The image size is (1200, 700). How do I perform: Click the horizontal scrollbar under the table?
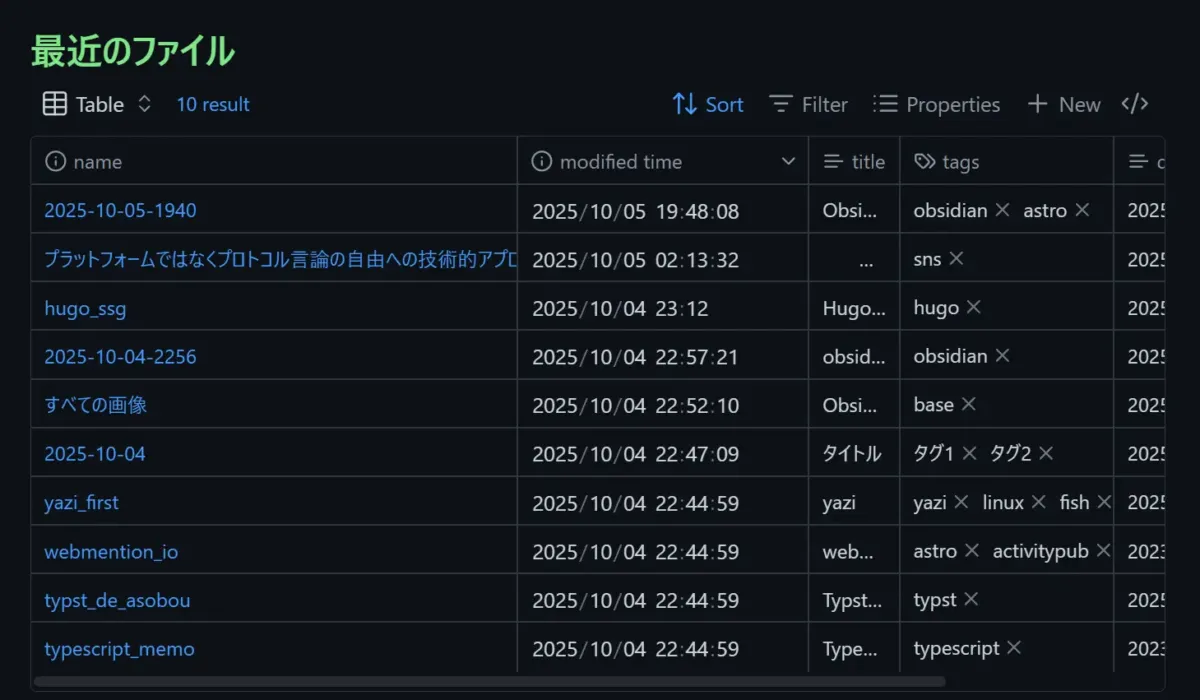tap(489, 682)
